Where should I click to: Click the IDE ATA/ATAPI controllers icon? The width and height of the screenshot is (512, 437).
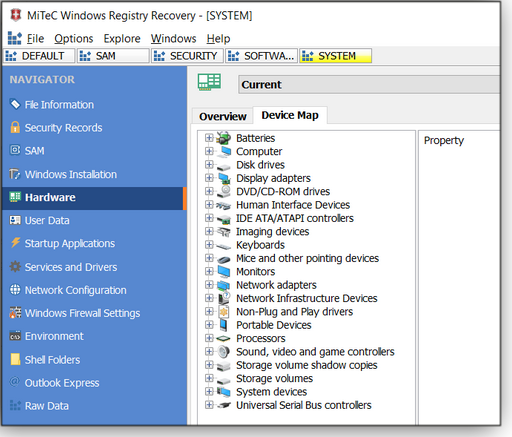coord(223,219)
